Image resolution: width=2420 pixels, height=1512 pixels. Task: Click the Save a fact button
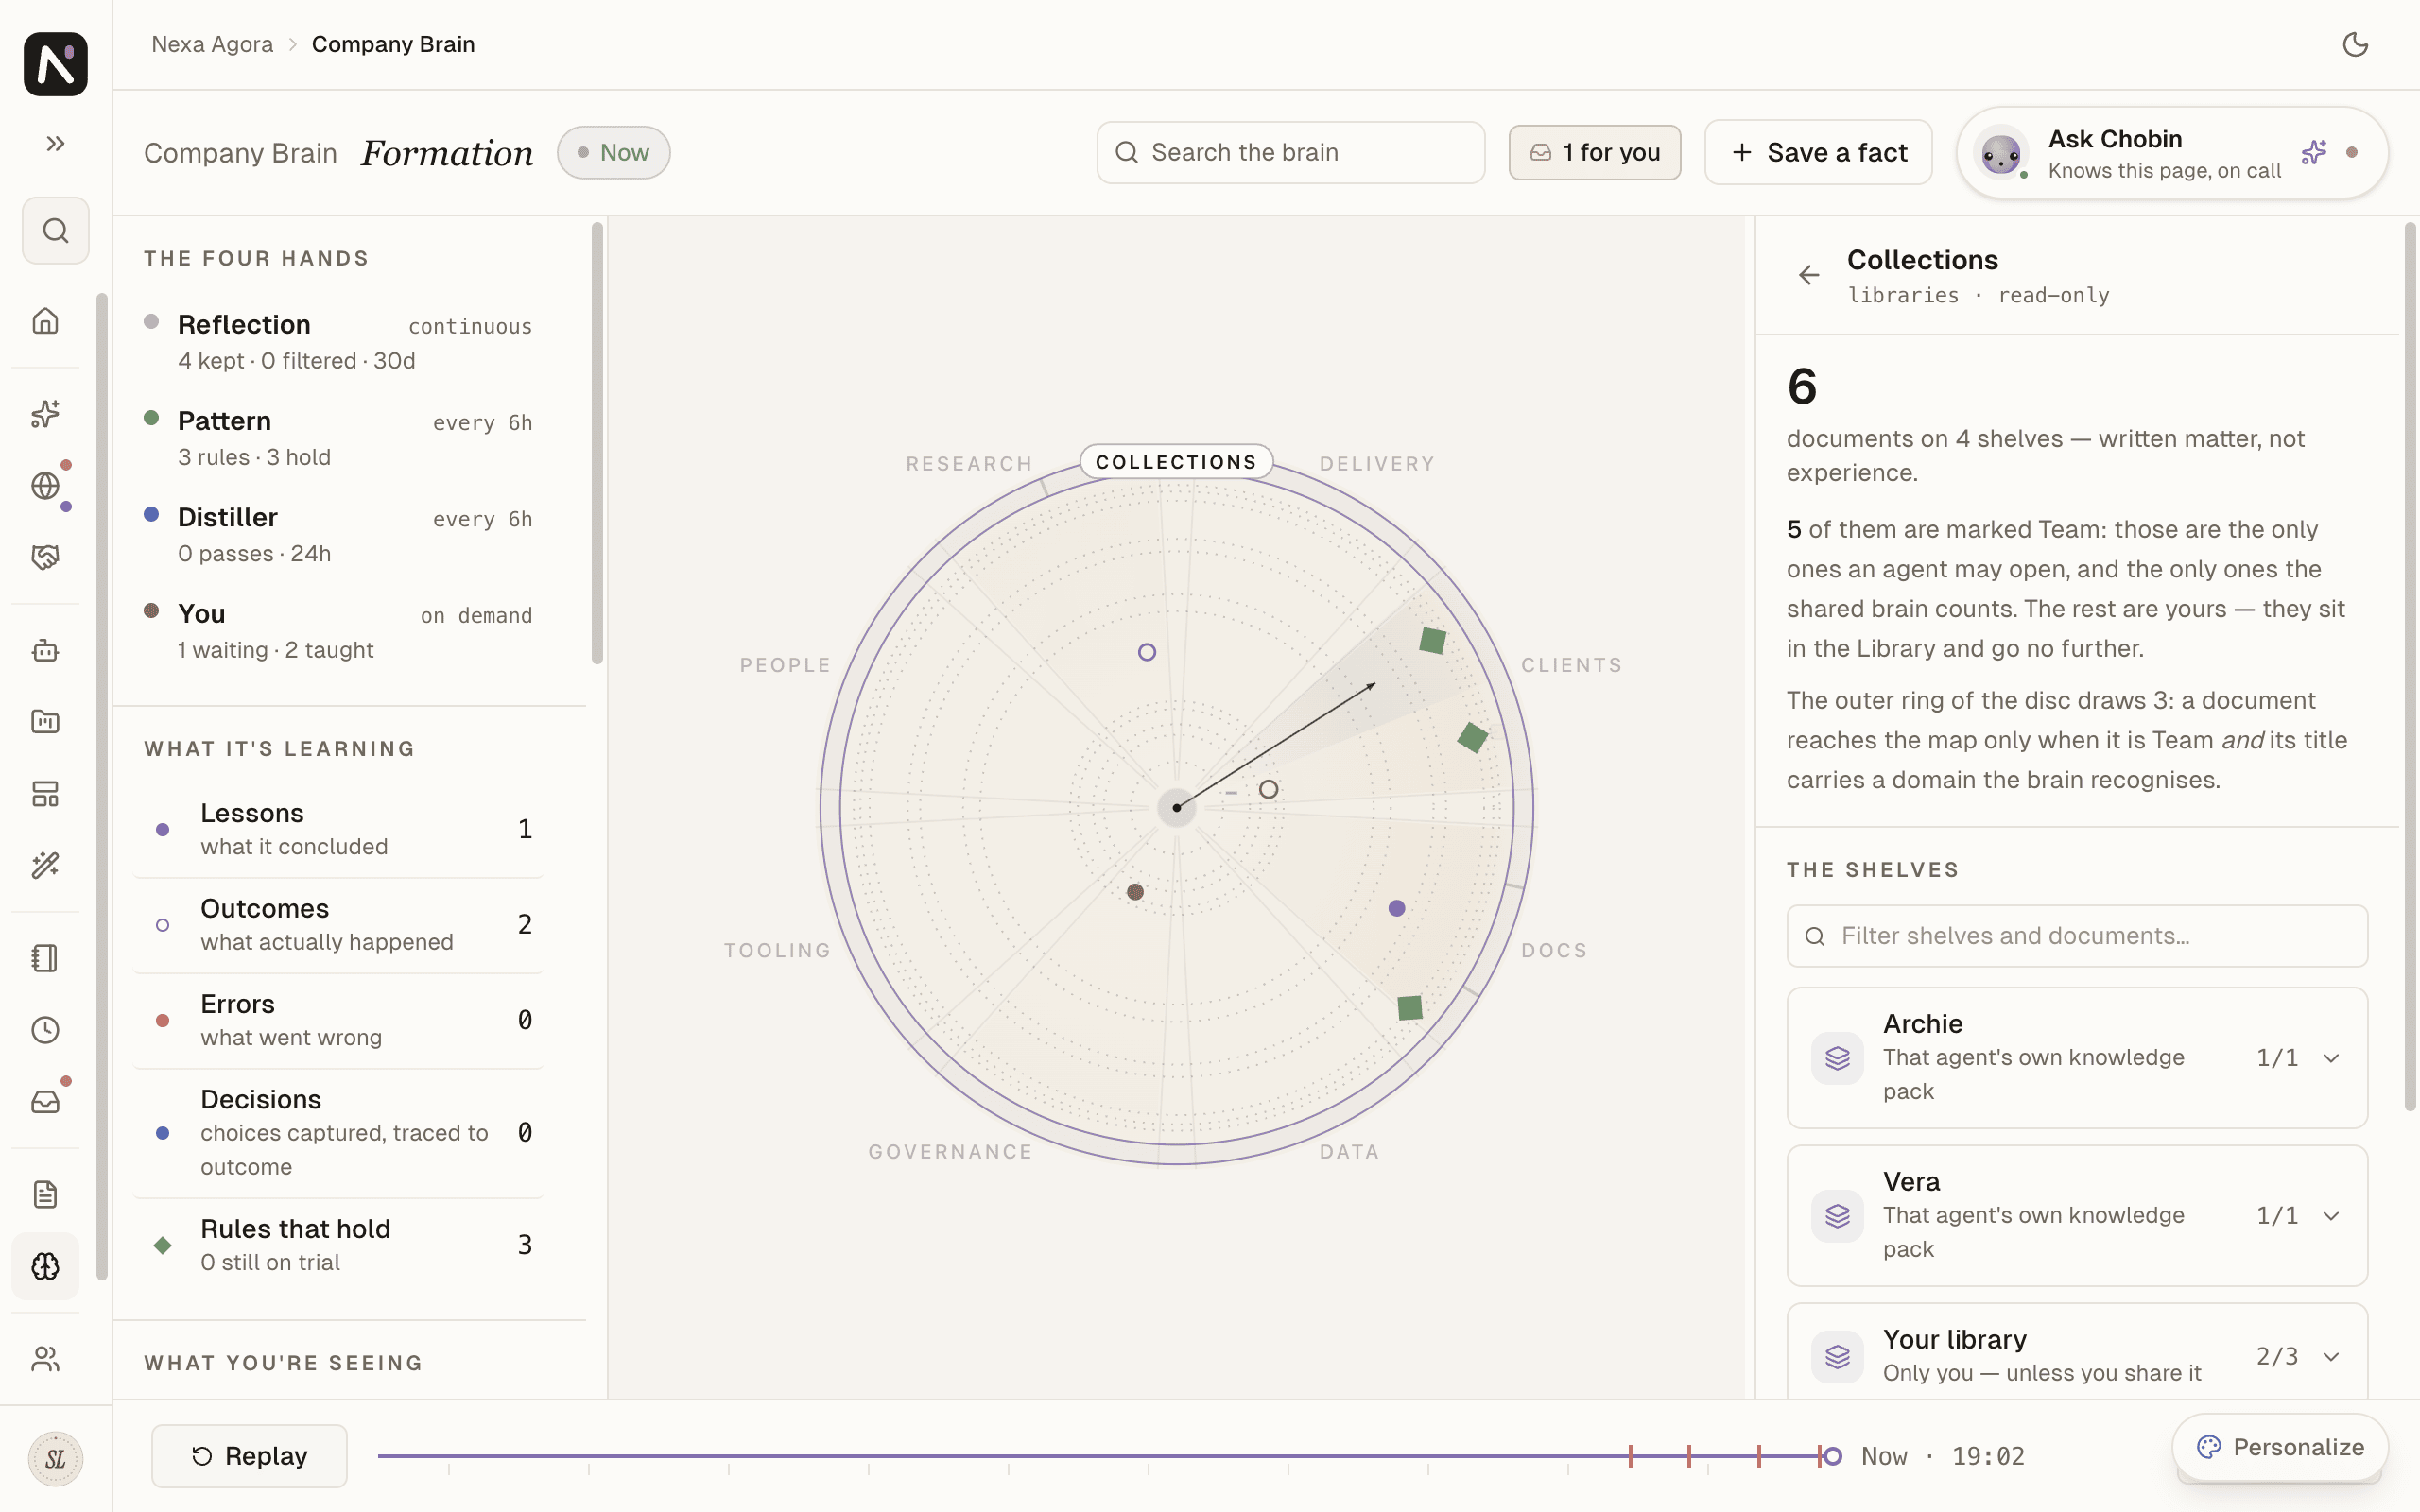pyautogui.click(x=1818, y=152)
